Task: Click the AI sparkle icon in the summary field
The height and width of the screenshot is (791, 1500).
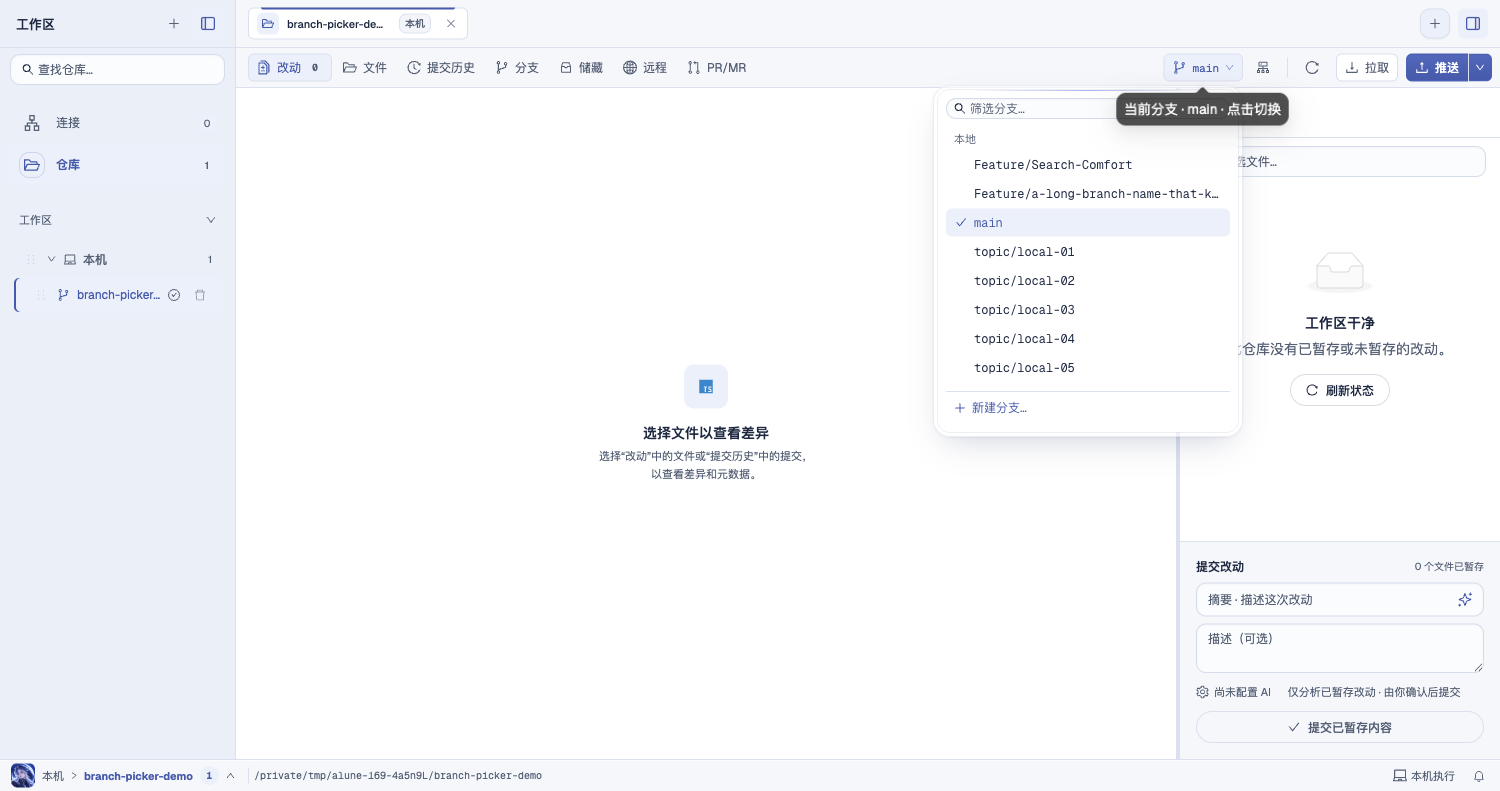Action: [x=1465, y=600]
